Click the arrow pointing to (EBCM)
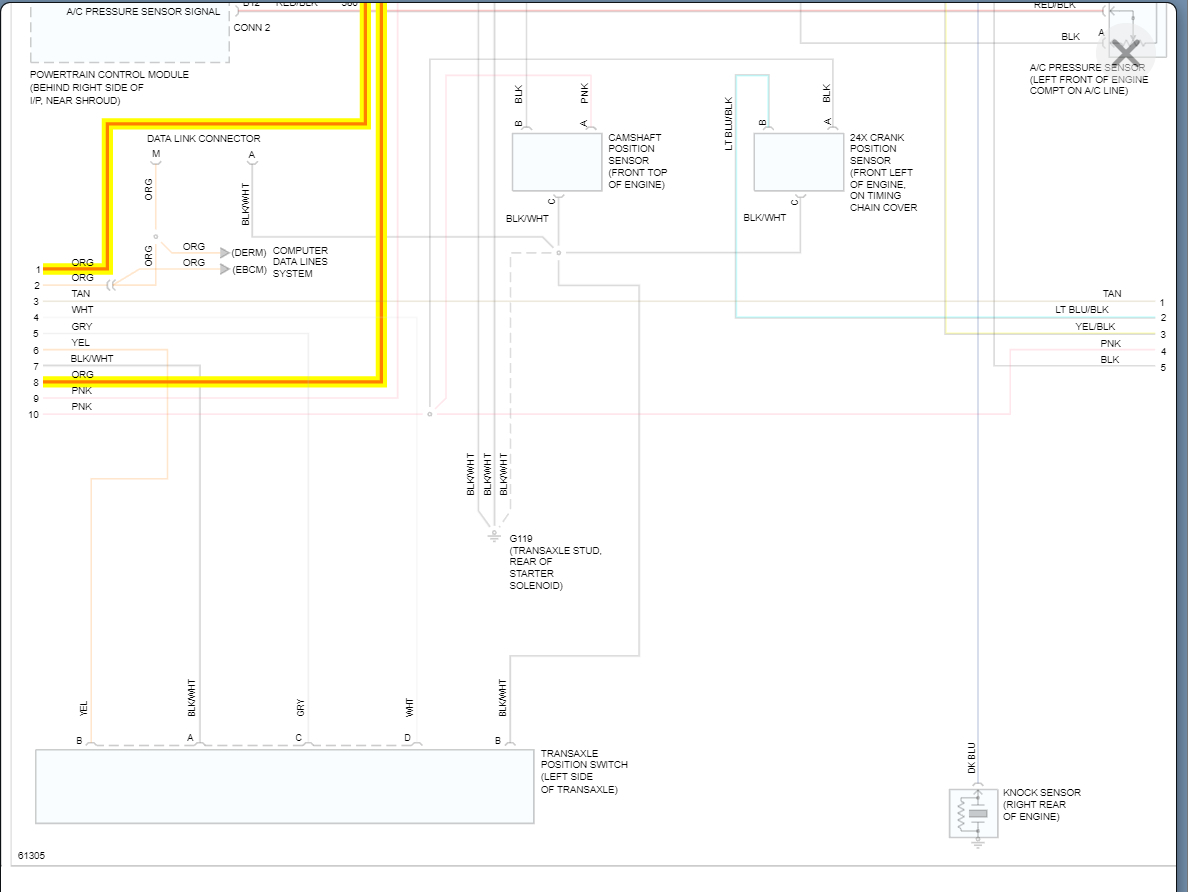This screenshot has width=1188, height=892. (x=224, y=269)
